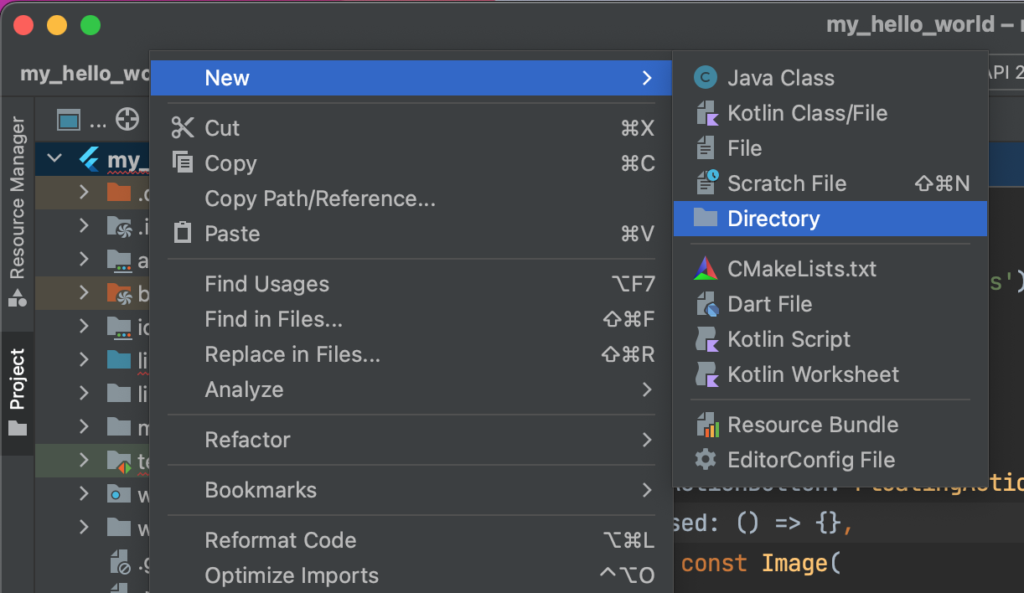Run Reformat Code from the context menu
The image size is (1024, 593).
point(411,541)
